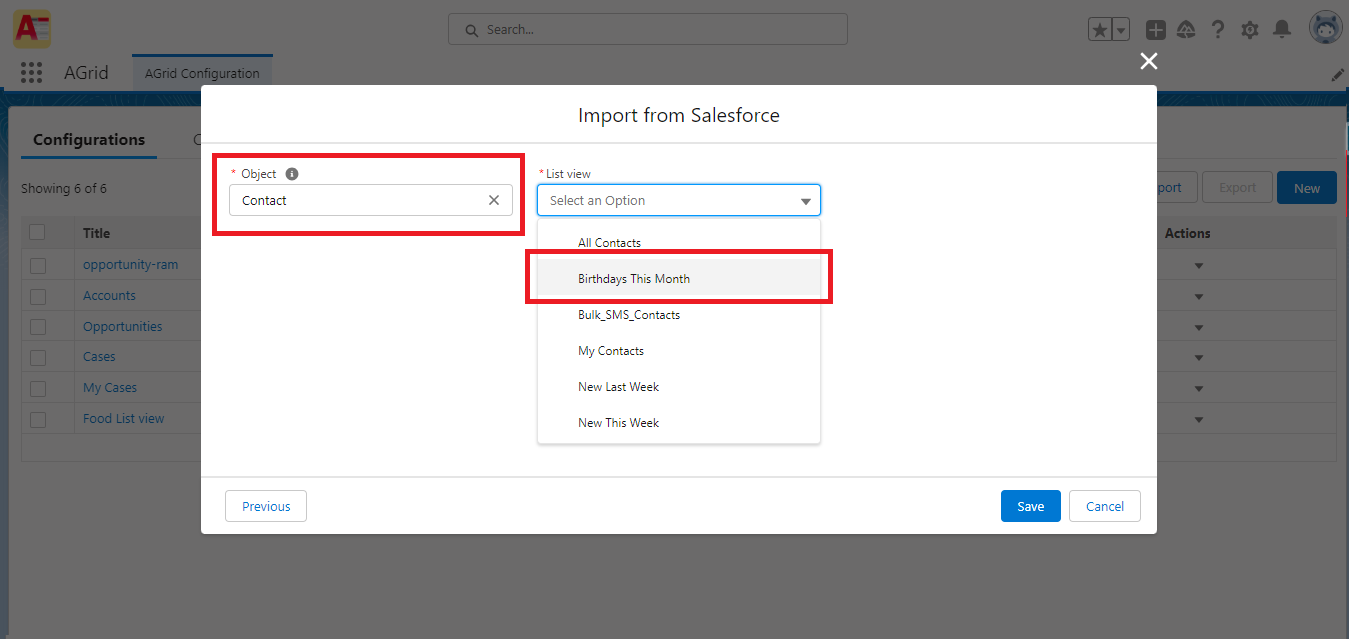The image size is (1349, 639).
Task: Switch to the AGrid Configuration tab
Action: click(x=202, y=73)
